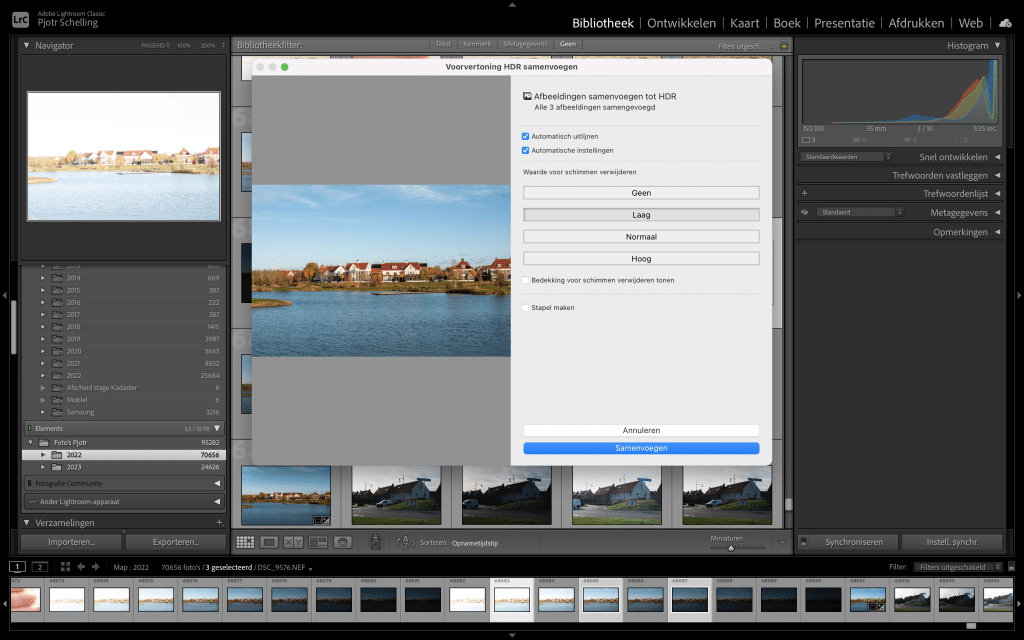Adjust the Miniaturen thumbnail size slider
Image resolution: width=1024 pixels, height=640 pixels.
[x=731, y=548]
